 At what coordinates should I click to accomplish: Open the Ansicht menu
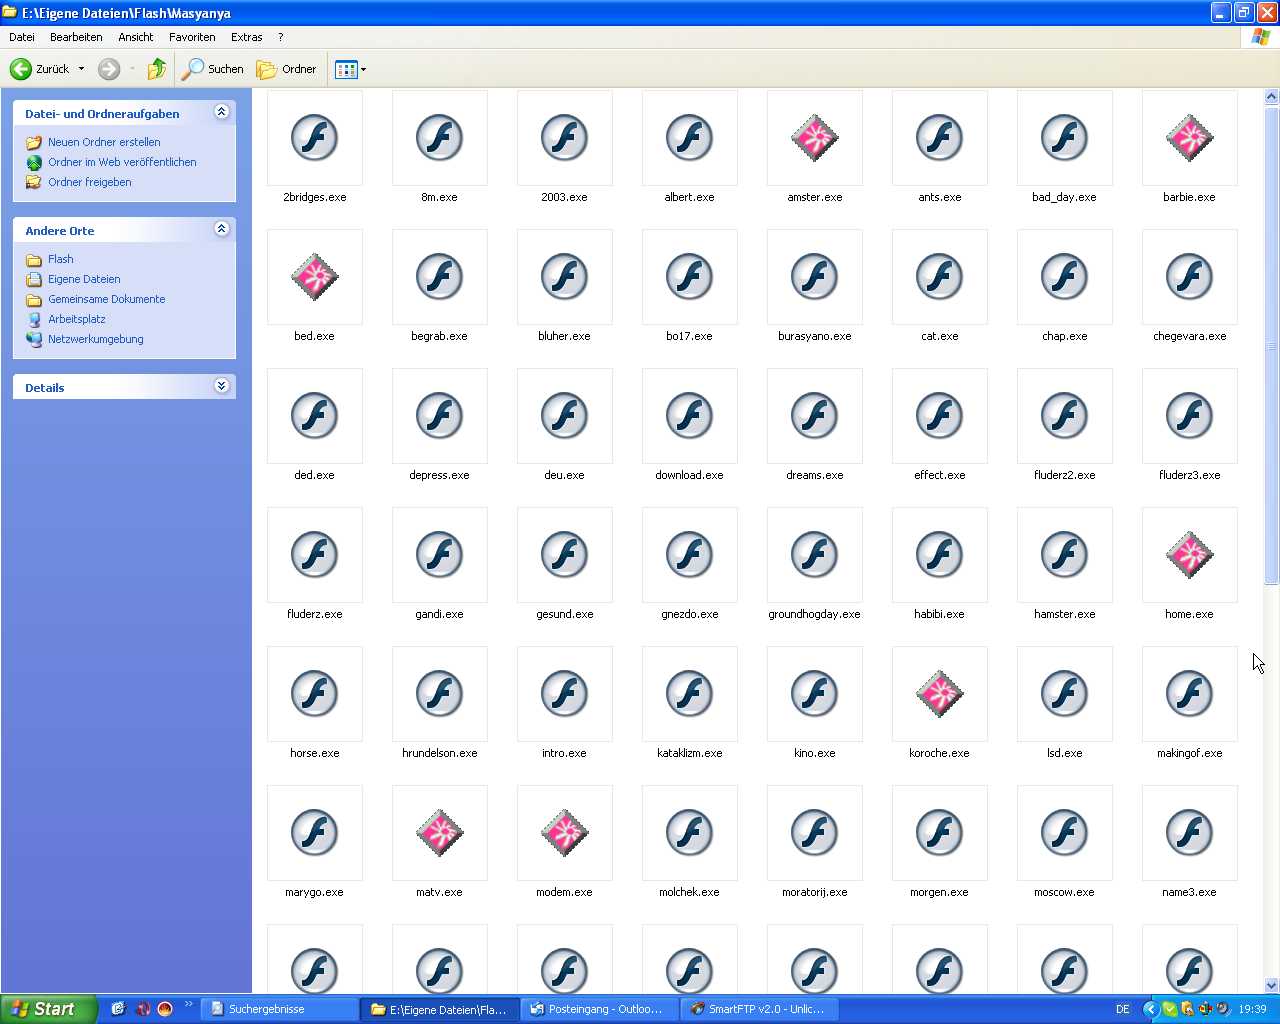(136, 37)
